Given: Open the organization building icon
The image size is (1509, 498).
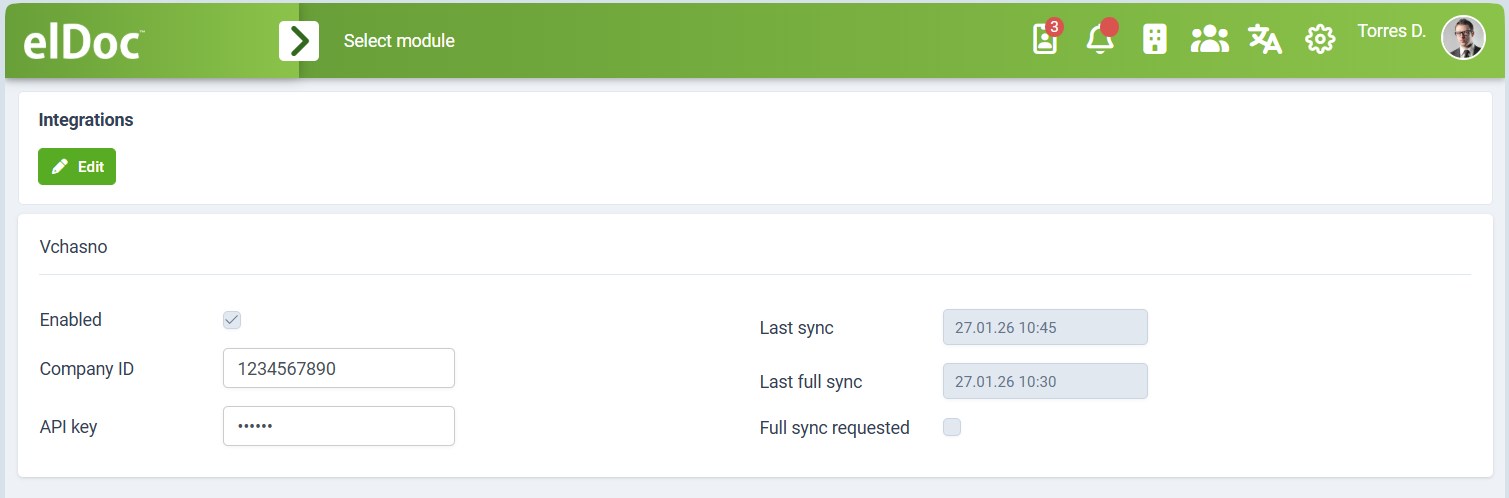Looking at the screenshot, I should click(x=1155, y=40).
